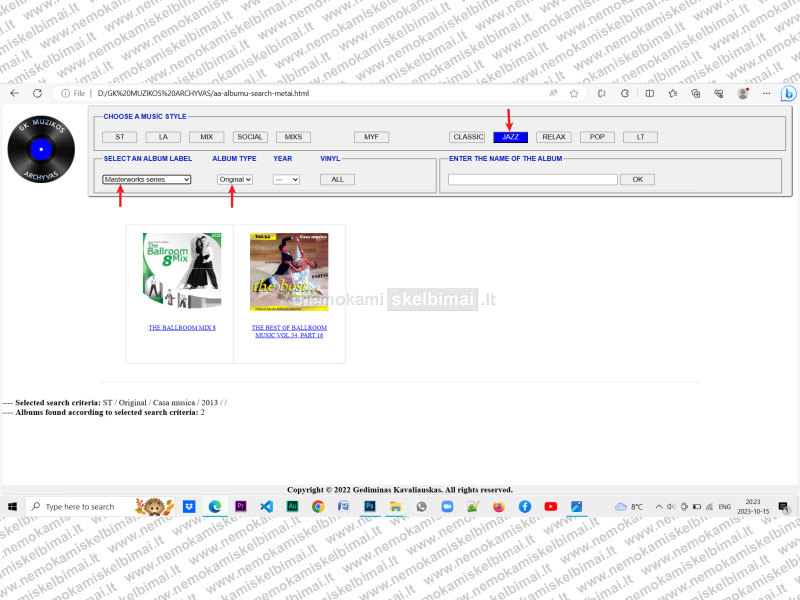The image size is (800, 600).
Task: Select the ST music style
Action: (x=119, y=137)
